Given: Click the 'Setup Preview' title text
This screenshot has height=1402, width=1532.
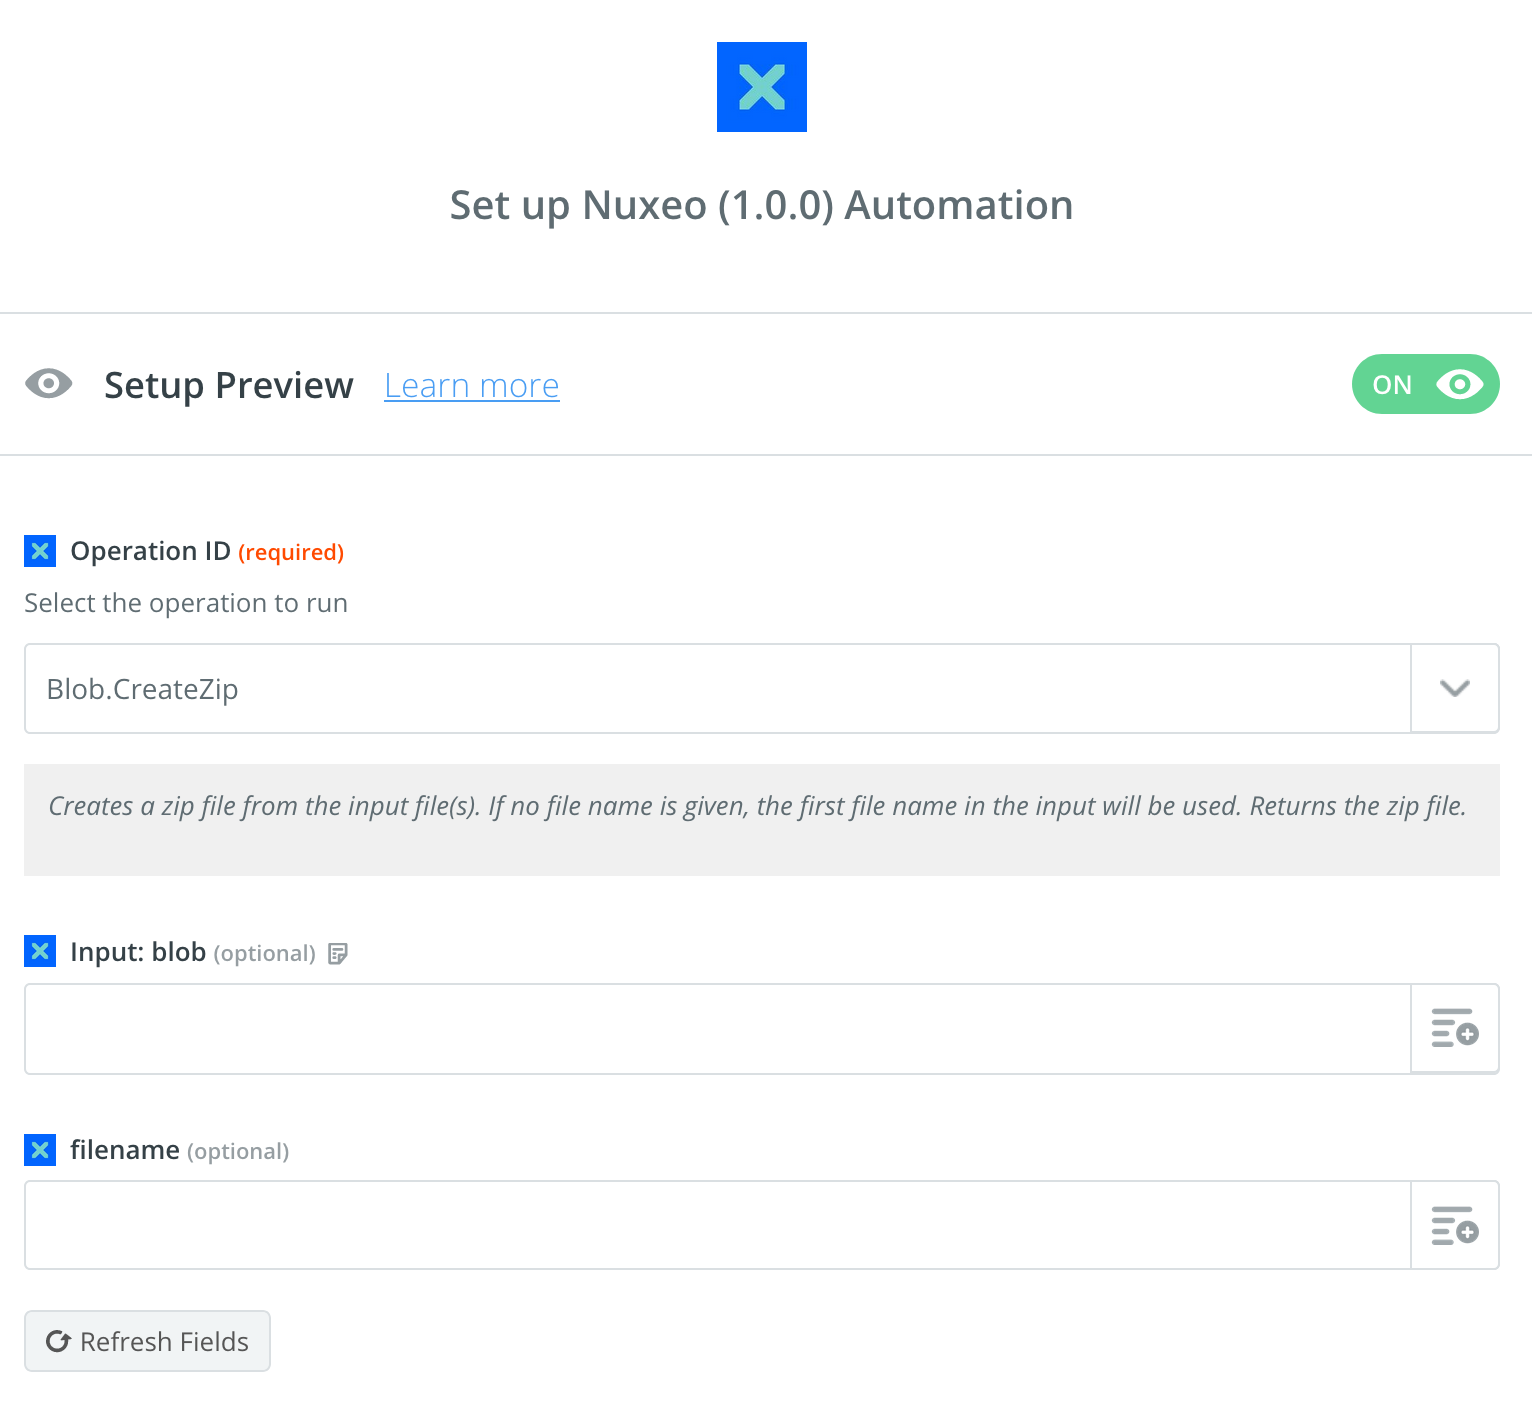Looking at the screenshot, I should coord(229,386).
